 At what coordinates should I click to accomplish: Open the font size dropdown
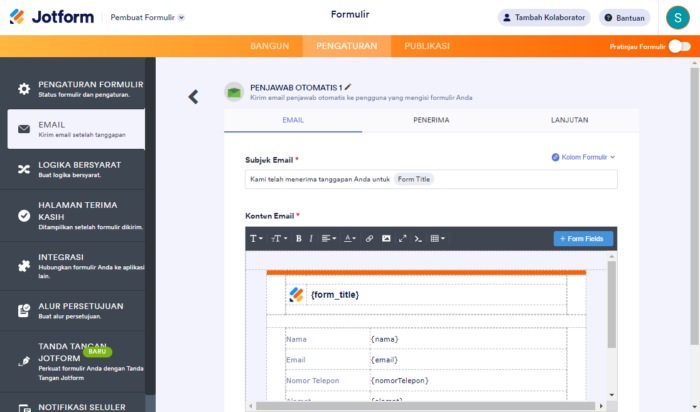click(279, 238)
